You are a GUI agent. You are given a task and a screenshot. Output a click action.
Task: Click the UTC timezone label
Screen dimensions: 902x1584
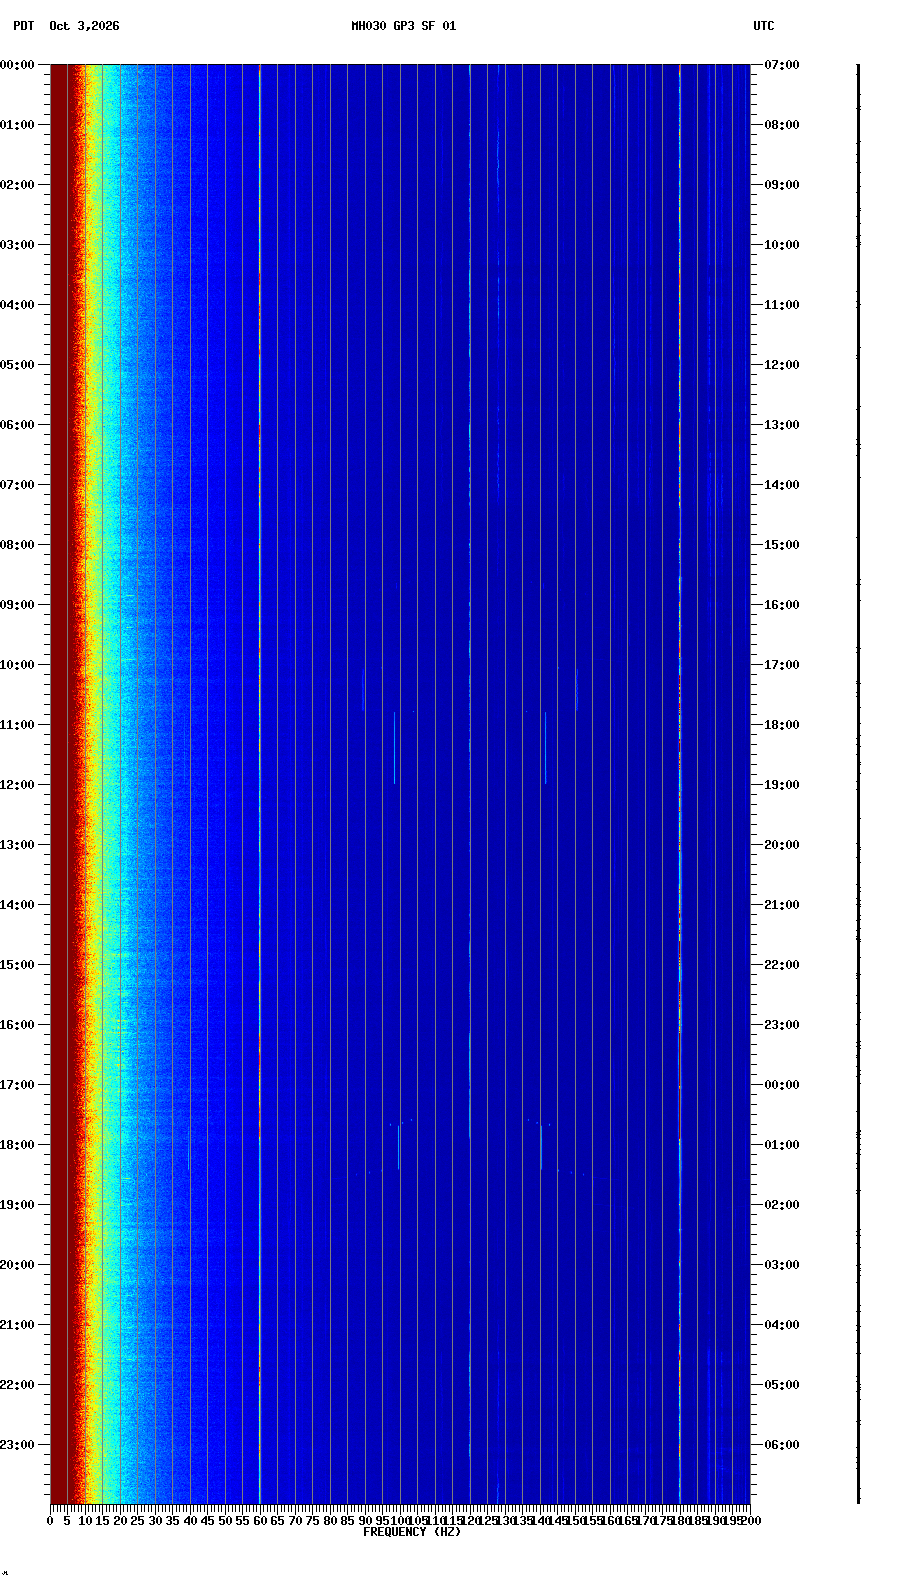[764, 26]
